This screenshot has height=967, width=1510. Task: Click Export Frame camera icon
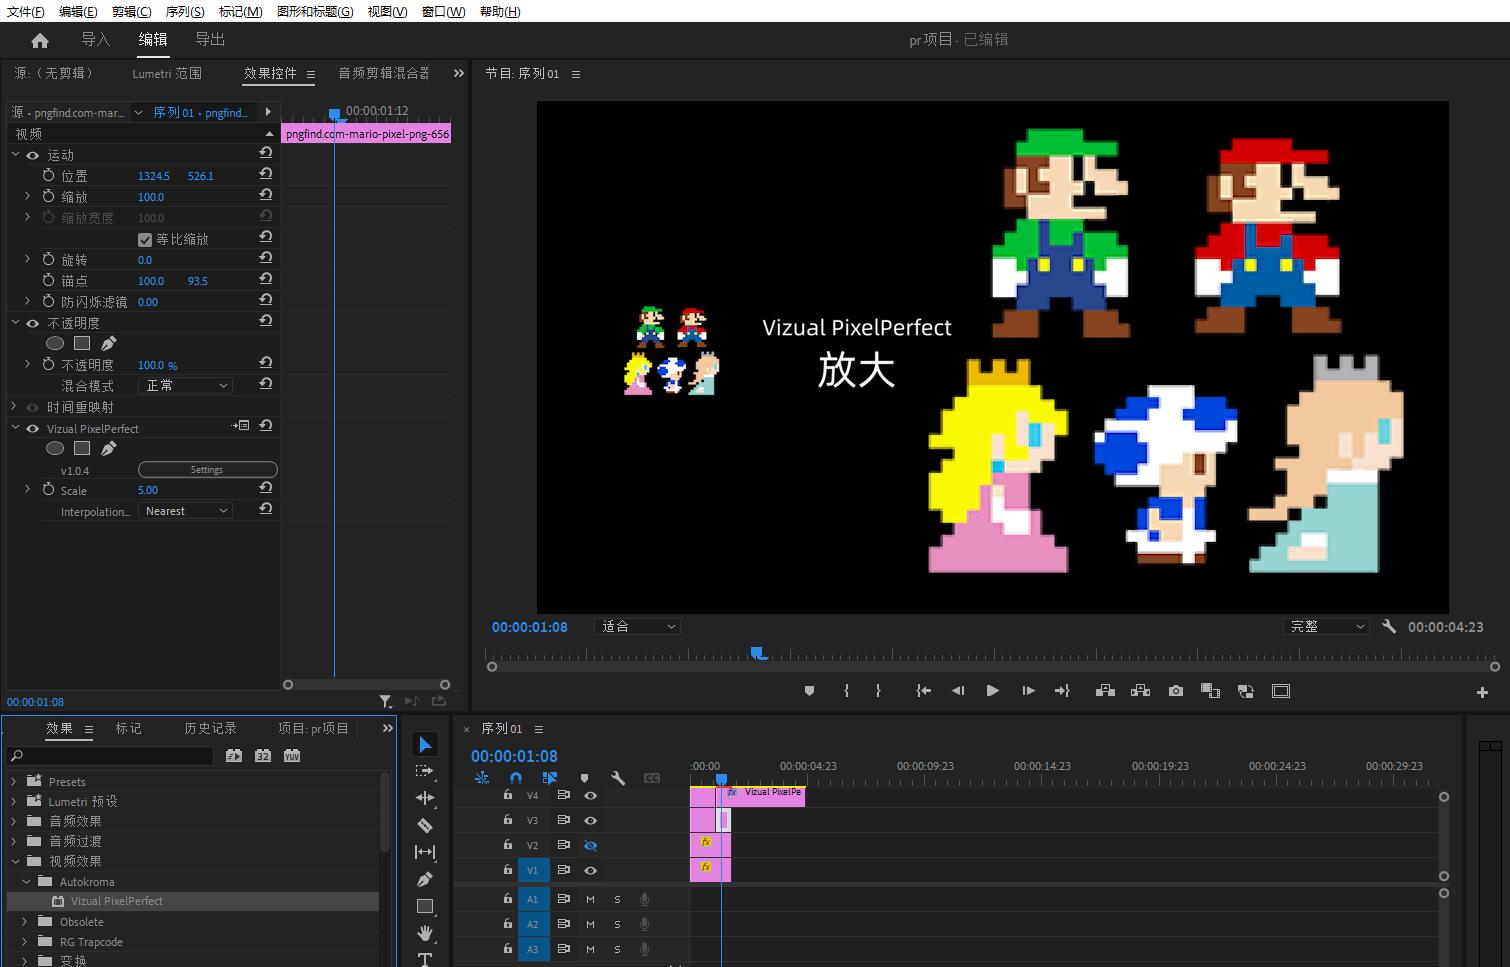click(1176, 691)
